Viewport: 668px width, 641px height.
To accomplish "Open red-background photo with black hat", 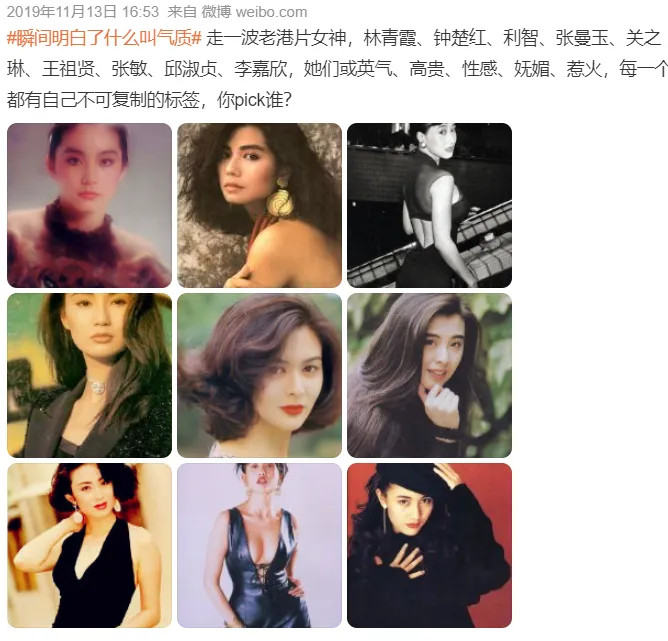I will tap(429, 545).
